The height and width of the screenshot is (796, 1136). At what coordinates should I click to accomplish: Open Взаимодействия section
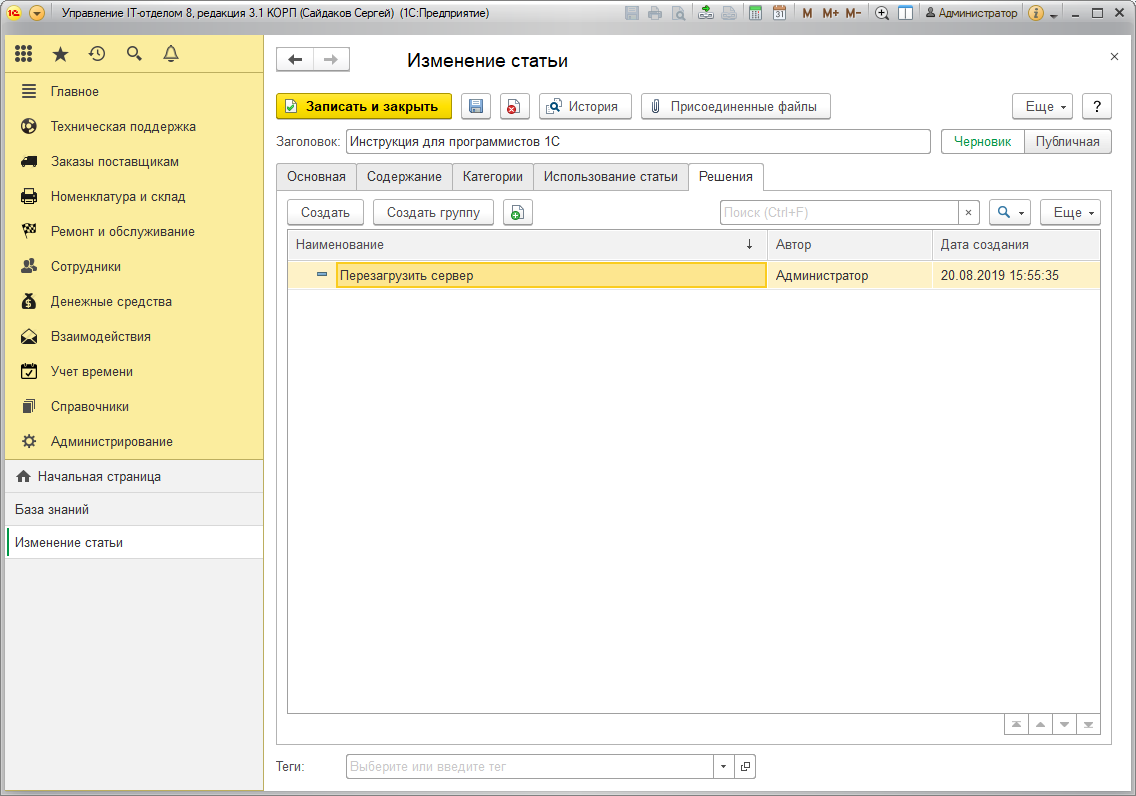click(134, 337)
